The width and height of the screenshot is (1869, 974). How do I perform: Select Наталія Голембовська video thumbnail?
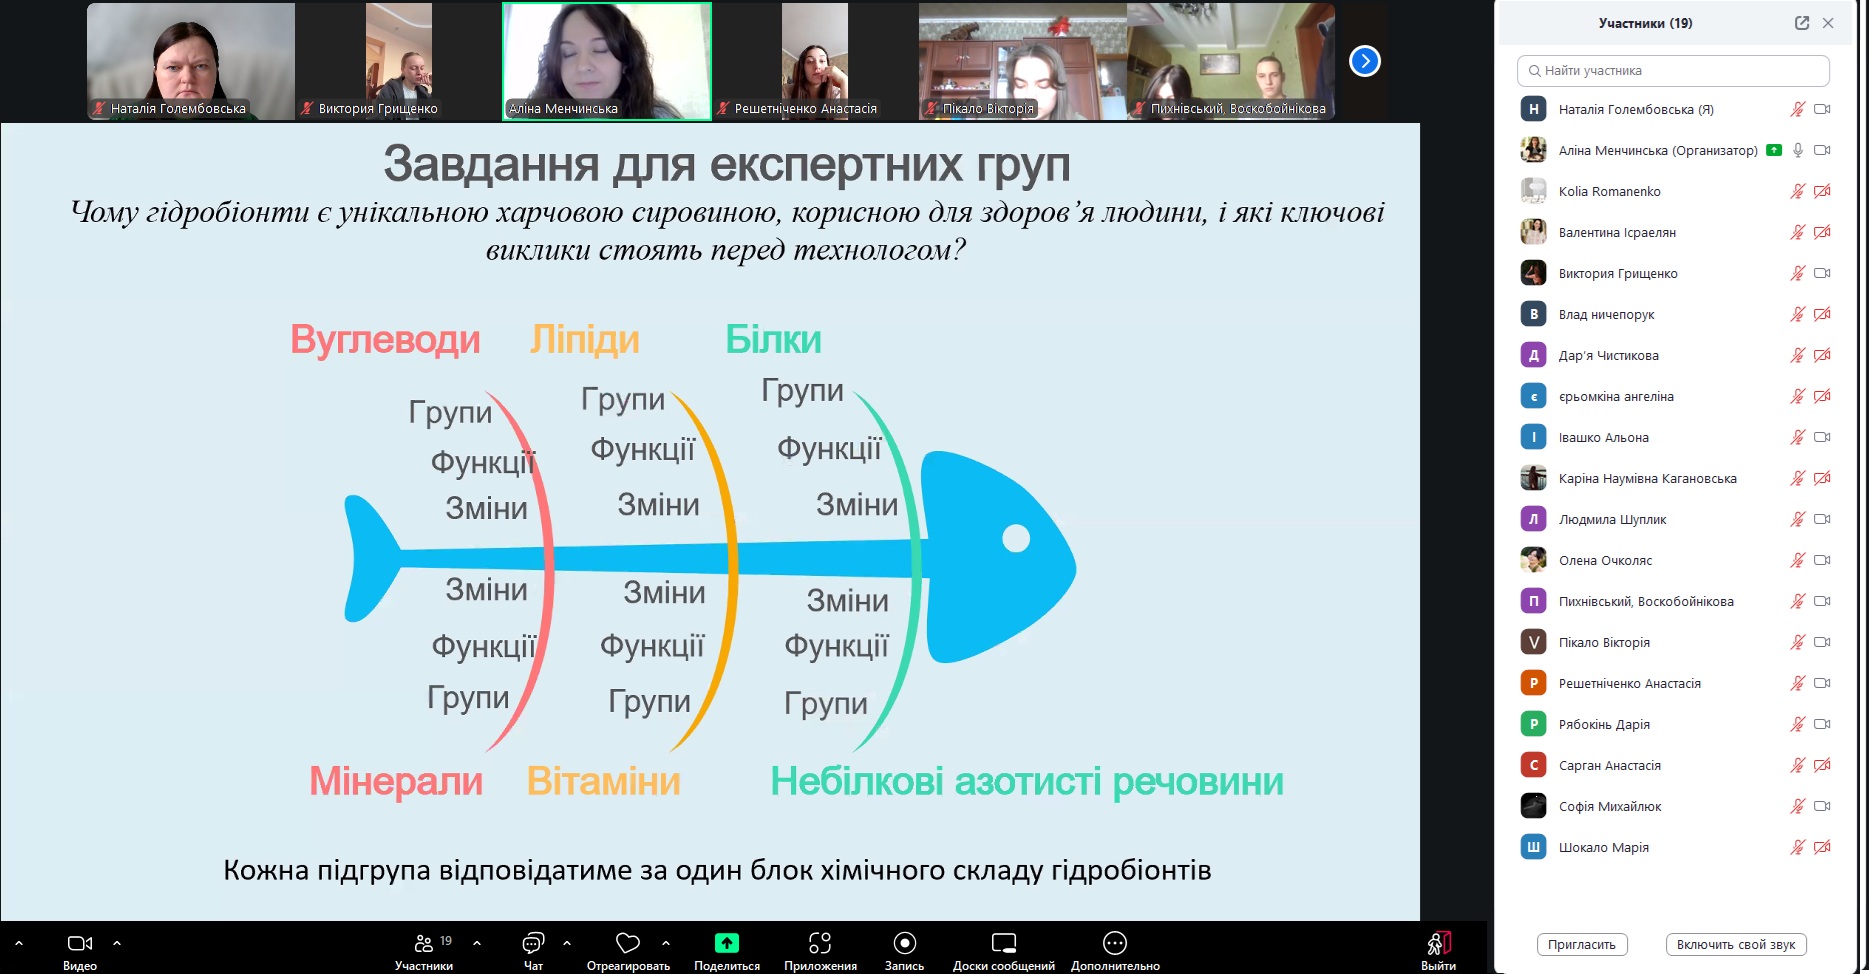point(191,61)
